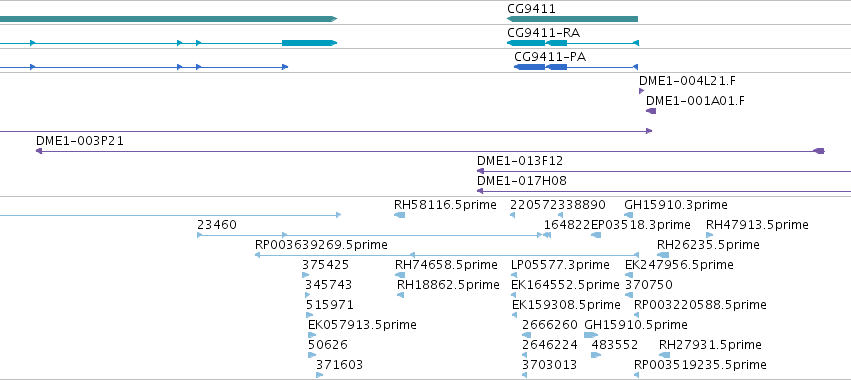Viewport: 851px width, 380px height.
Task: Select the GH15910.3prime EST feature
Action: pos(628,216)
